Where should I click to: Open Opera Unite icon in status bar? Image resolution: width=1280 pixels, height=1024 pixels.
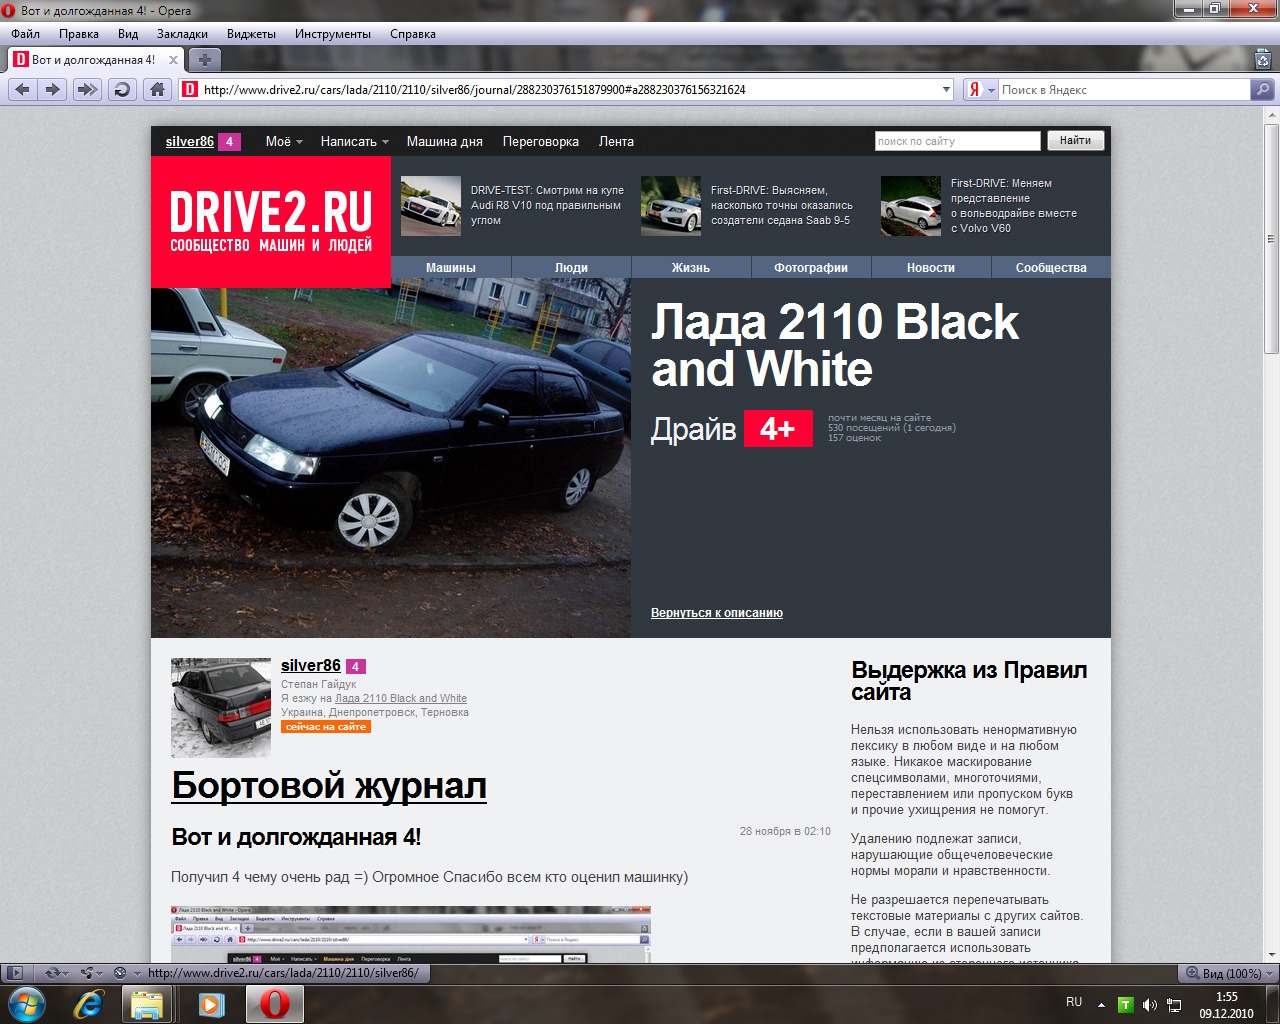click(x=91, y=972)
